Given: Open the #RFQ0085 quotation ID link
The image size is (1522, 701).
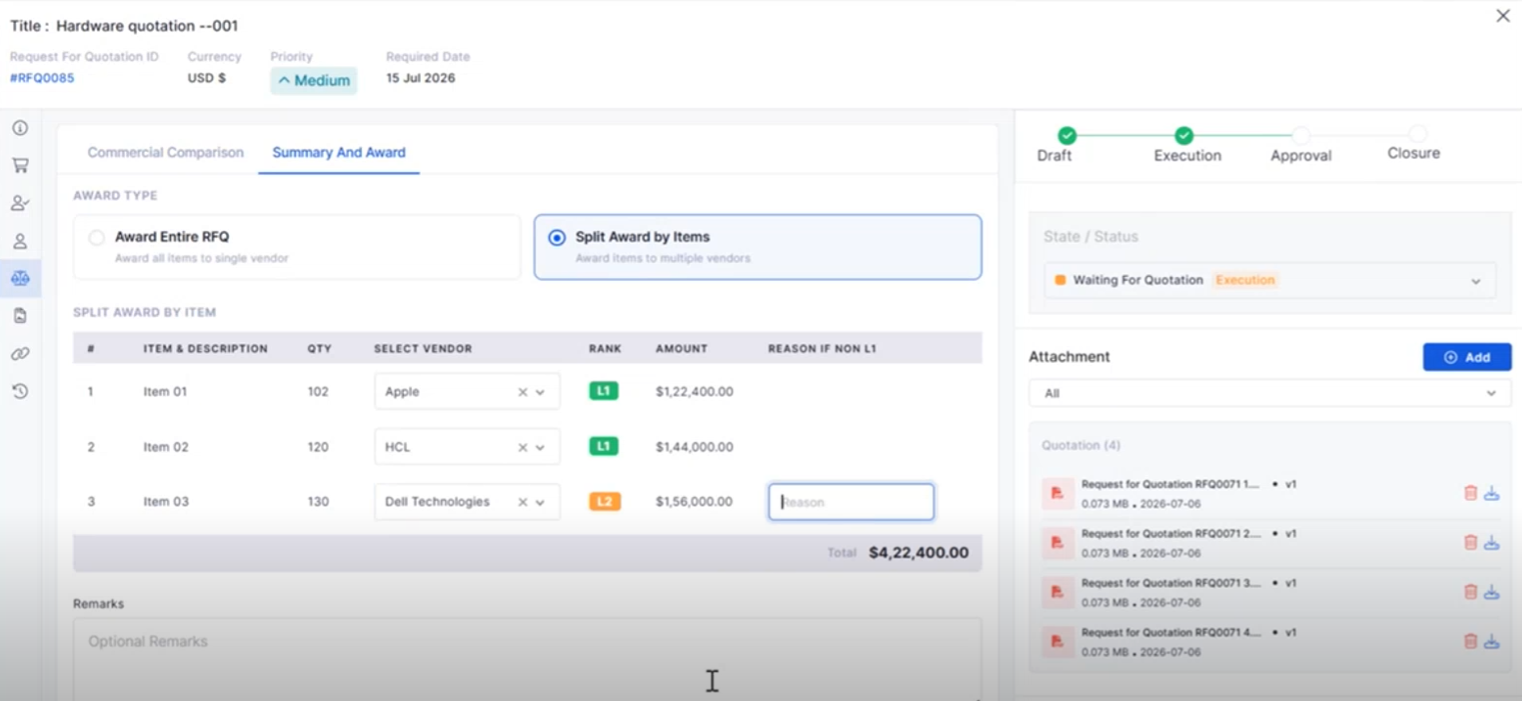Looking at the screenshot, I should [x=42, y=78].
